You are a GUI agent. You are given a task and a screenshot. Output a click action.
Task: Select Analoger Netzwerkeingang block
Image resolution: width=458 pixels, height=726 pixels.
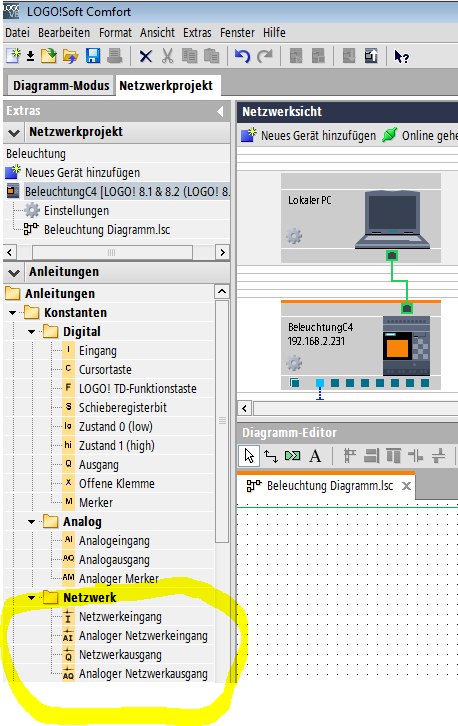pyautogui.click(x=143, y=636)
